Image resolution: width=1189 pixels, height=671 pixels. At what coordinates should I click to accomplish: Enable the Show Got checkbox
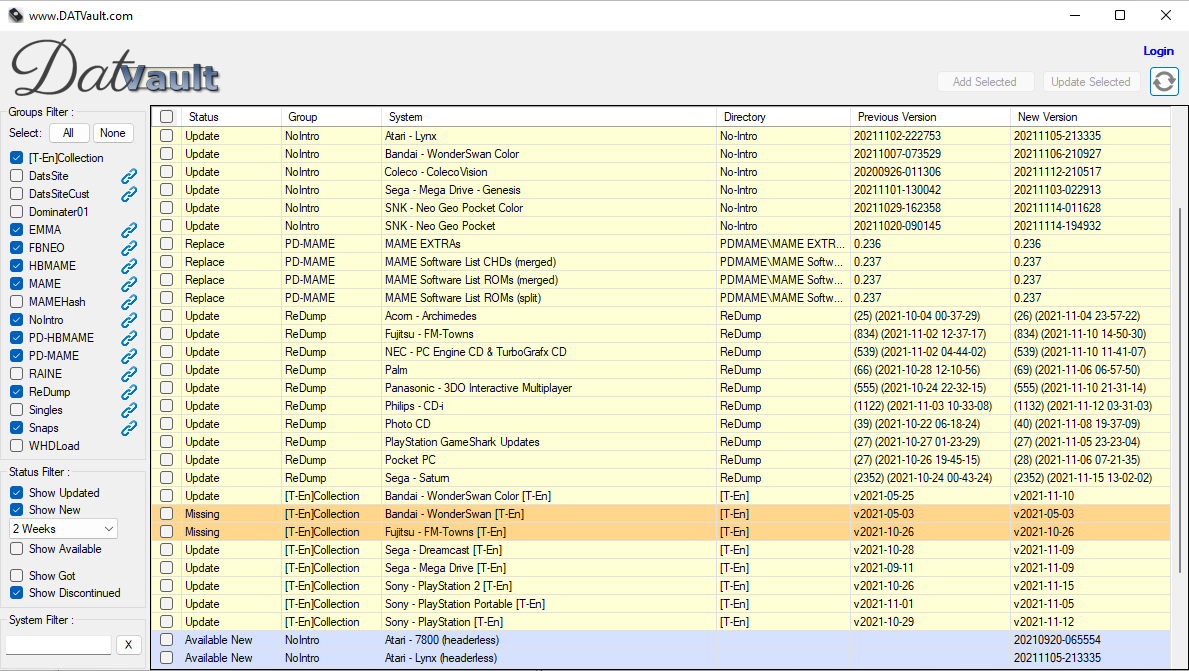click(x=17, y=575)
